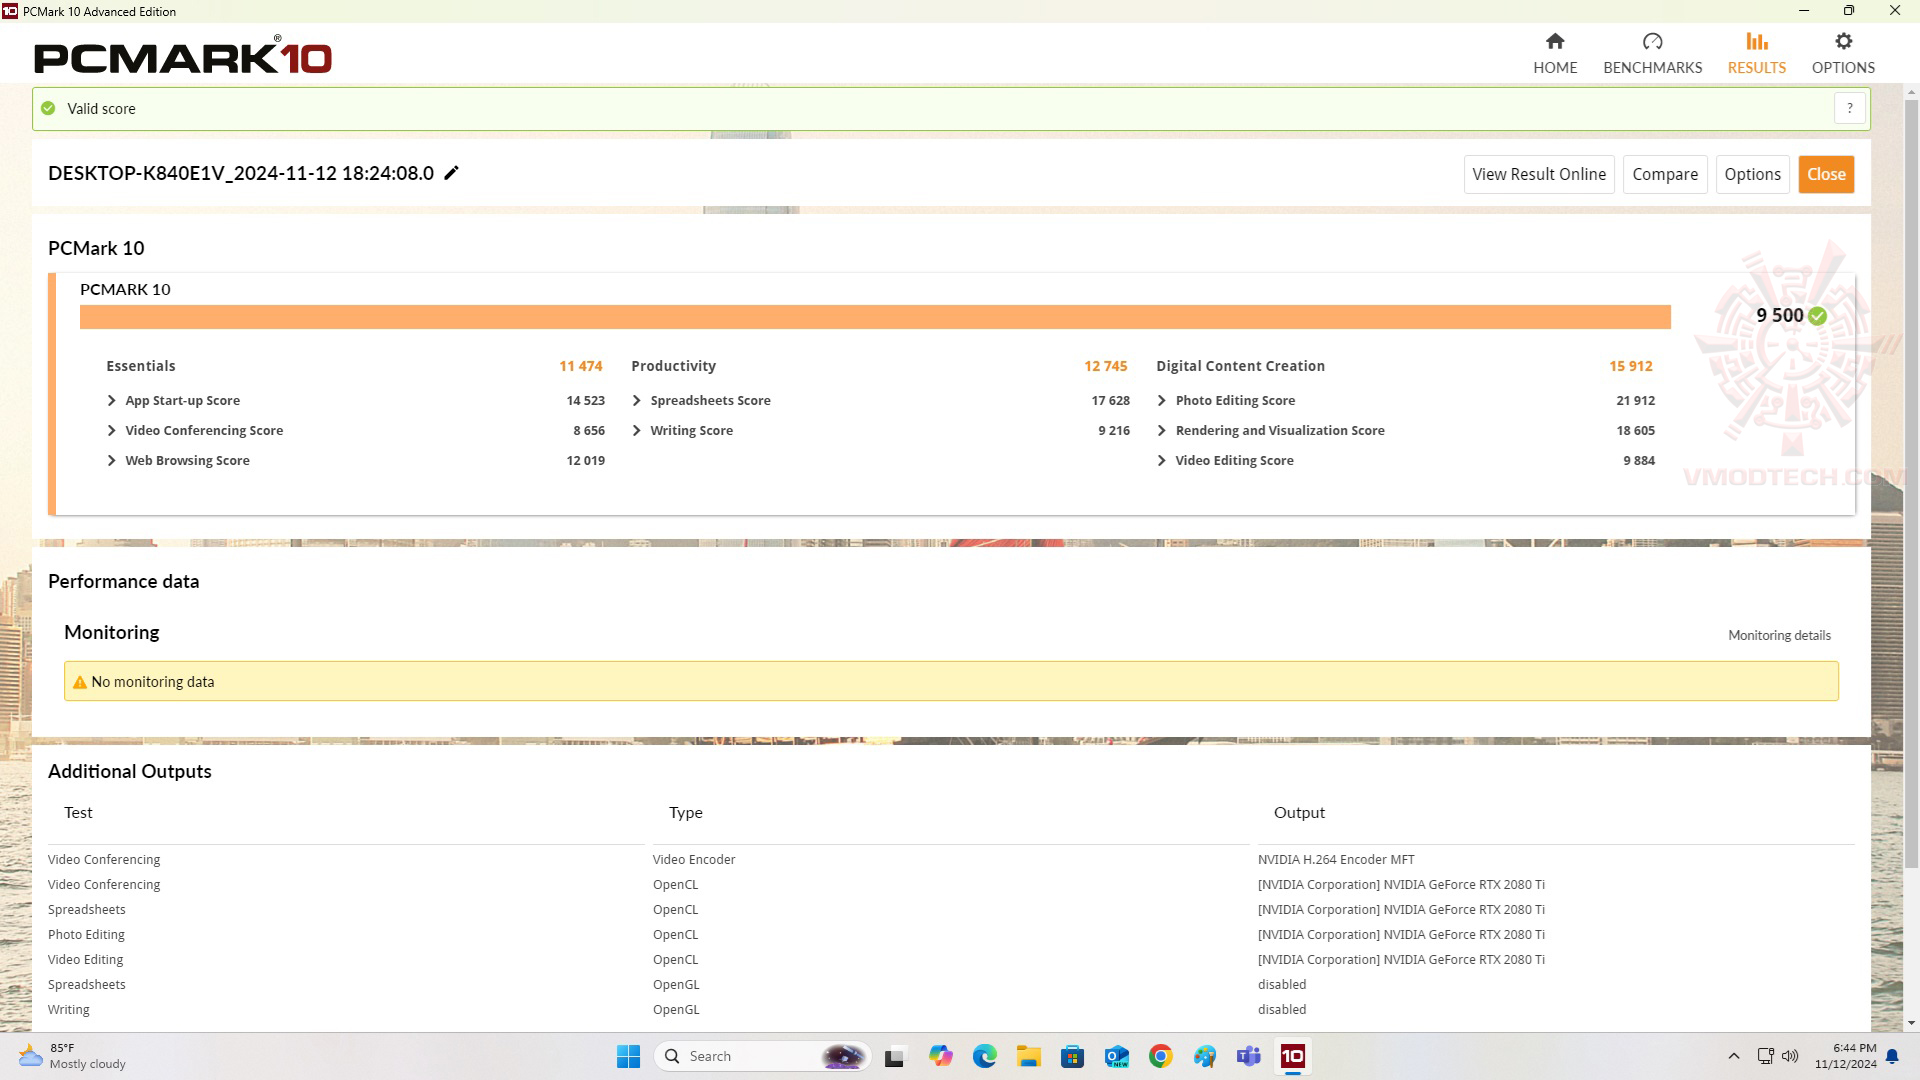1920x1080 pixels.
Task: Expand Spreadsheets Score breakdown
Action: point(637,401)
